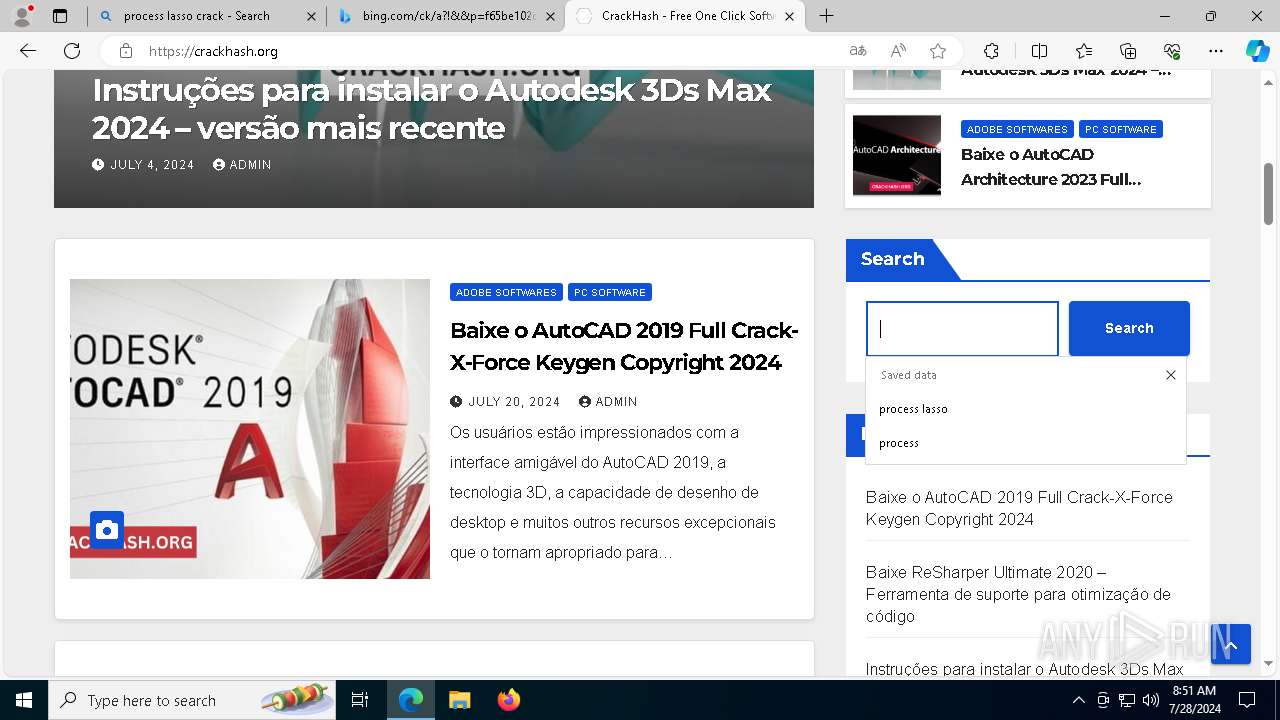Open File Explorer from taskbar
1280x720 pixels.
(459, 700)
